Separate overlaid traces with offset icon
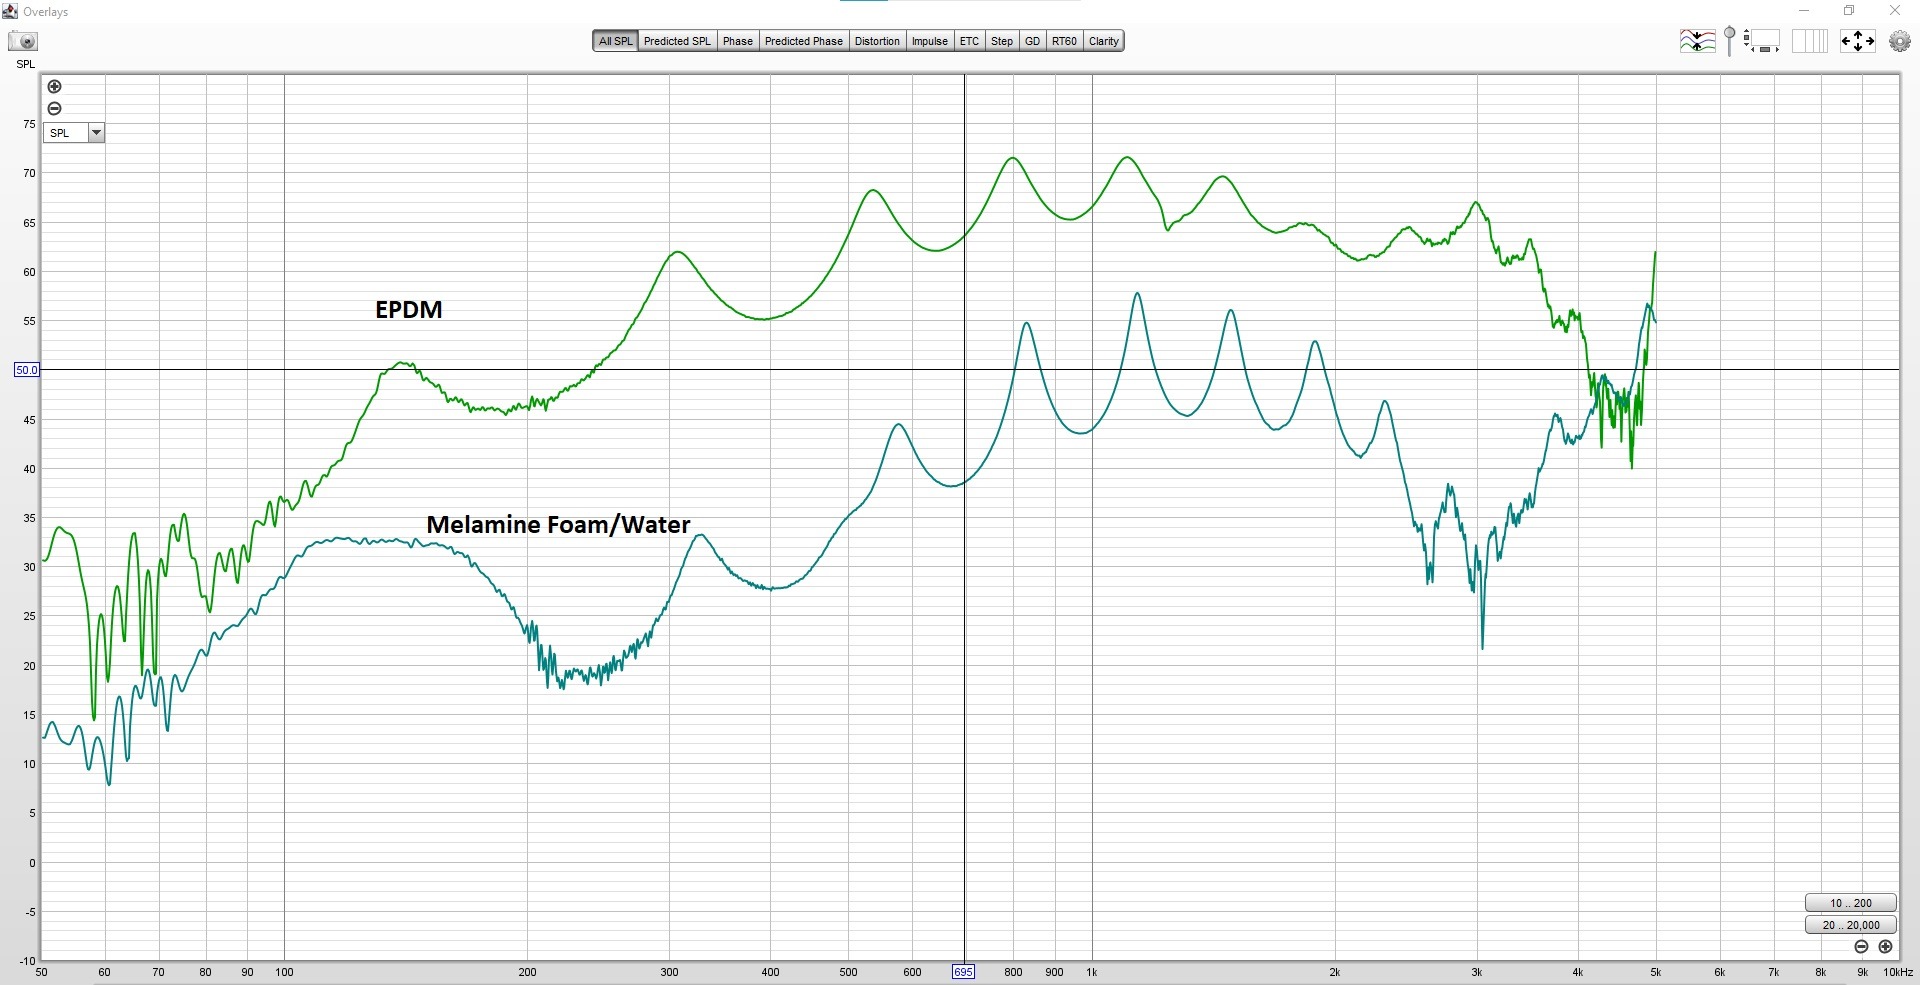The height and width of the screenshot is (985, 1920). pos(1697,41)
